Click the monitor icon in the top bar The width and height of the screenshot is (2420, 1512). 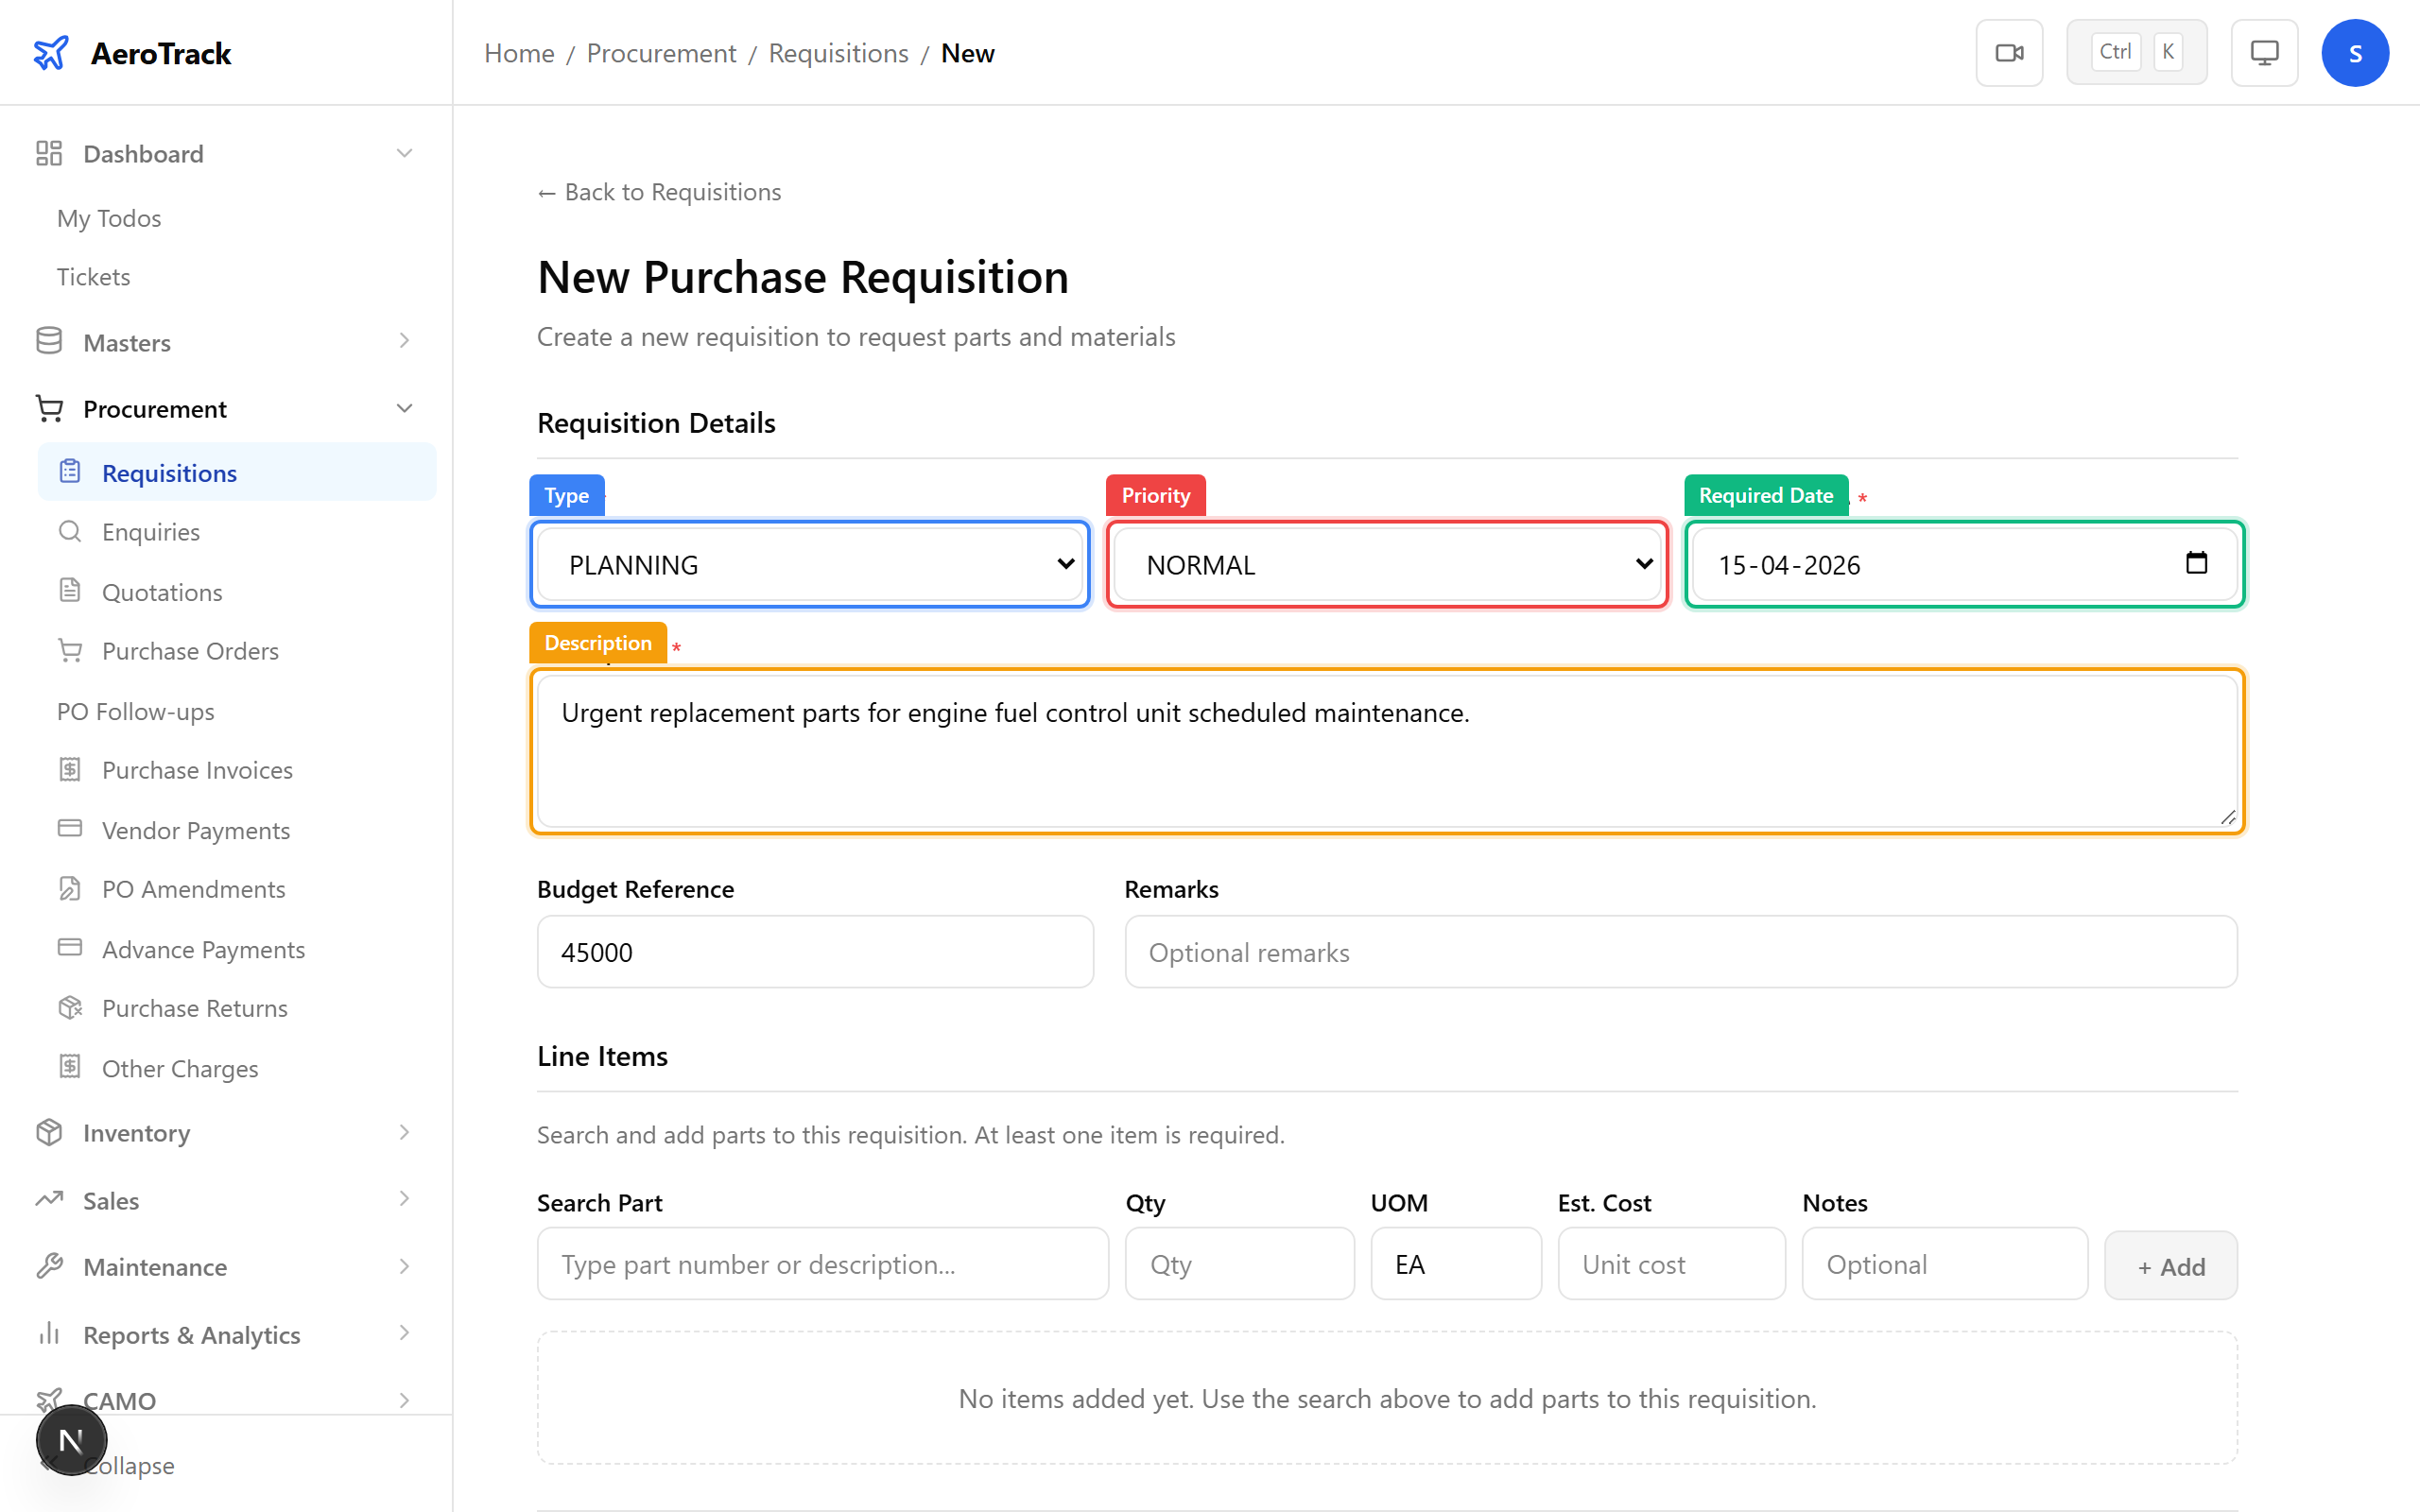coord(2264,52)
